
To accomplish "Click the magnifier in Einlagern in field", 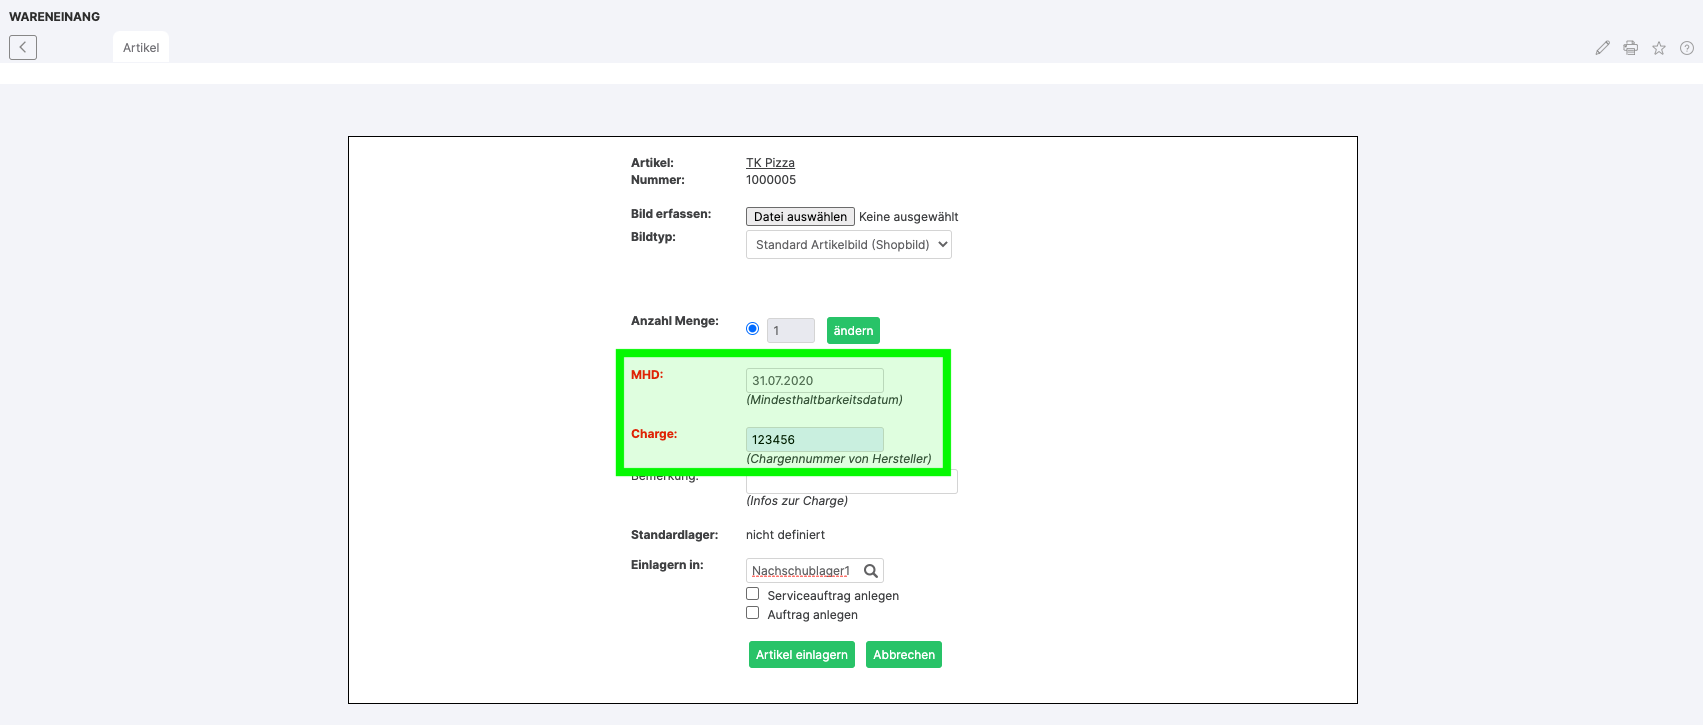I will 871,571.
